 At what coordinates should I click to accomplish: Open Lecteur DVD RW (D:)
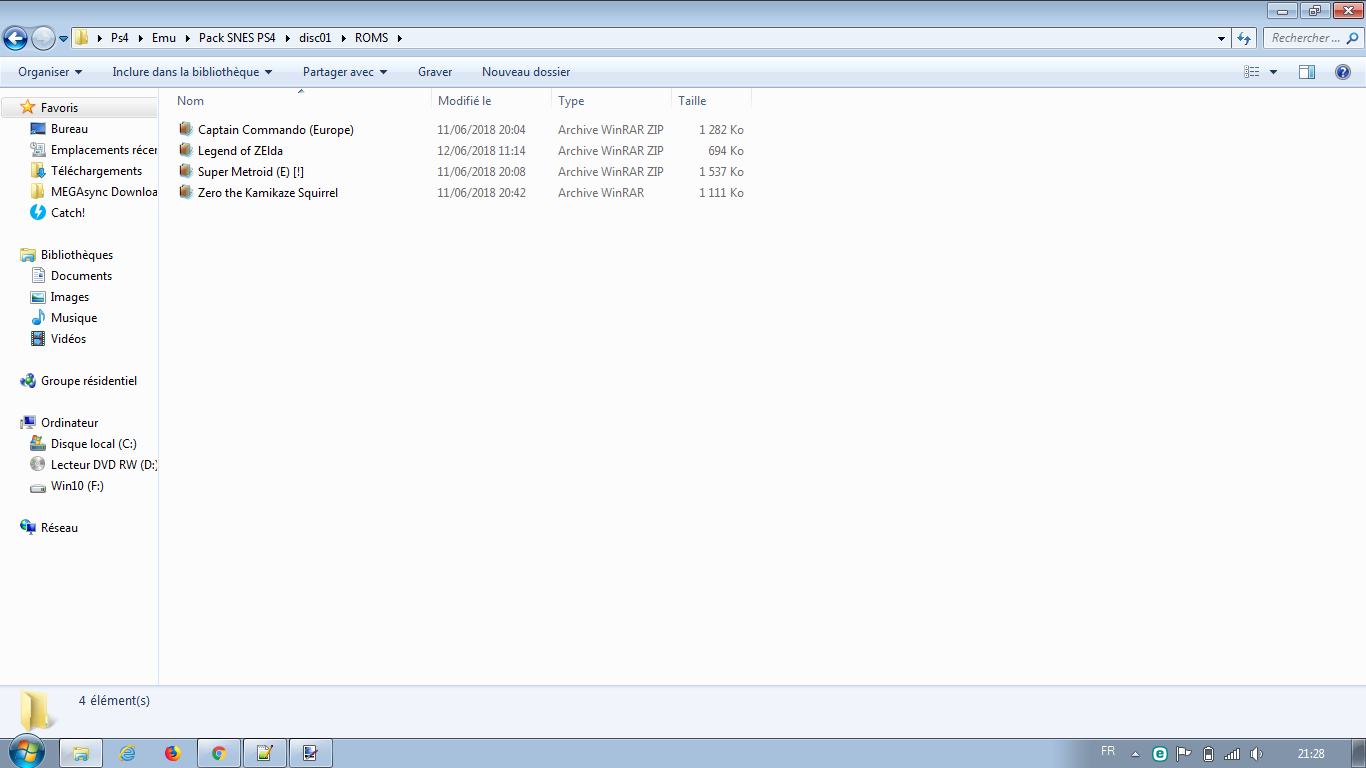(x=104, y=465)
